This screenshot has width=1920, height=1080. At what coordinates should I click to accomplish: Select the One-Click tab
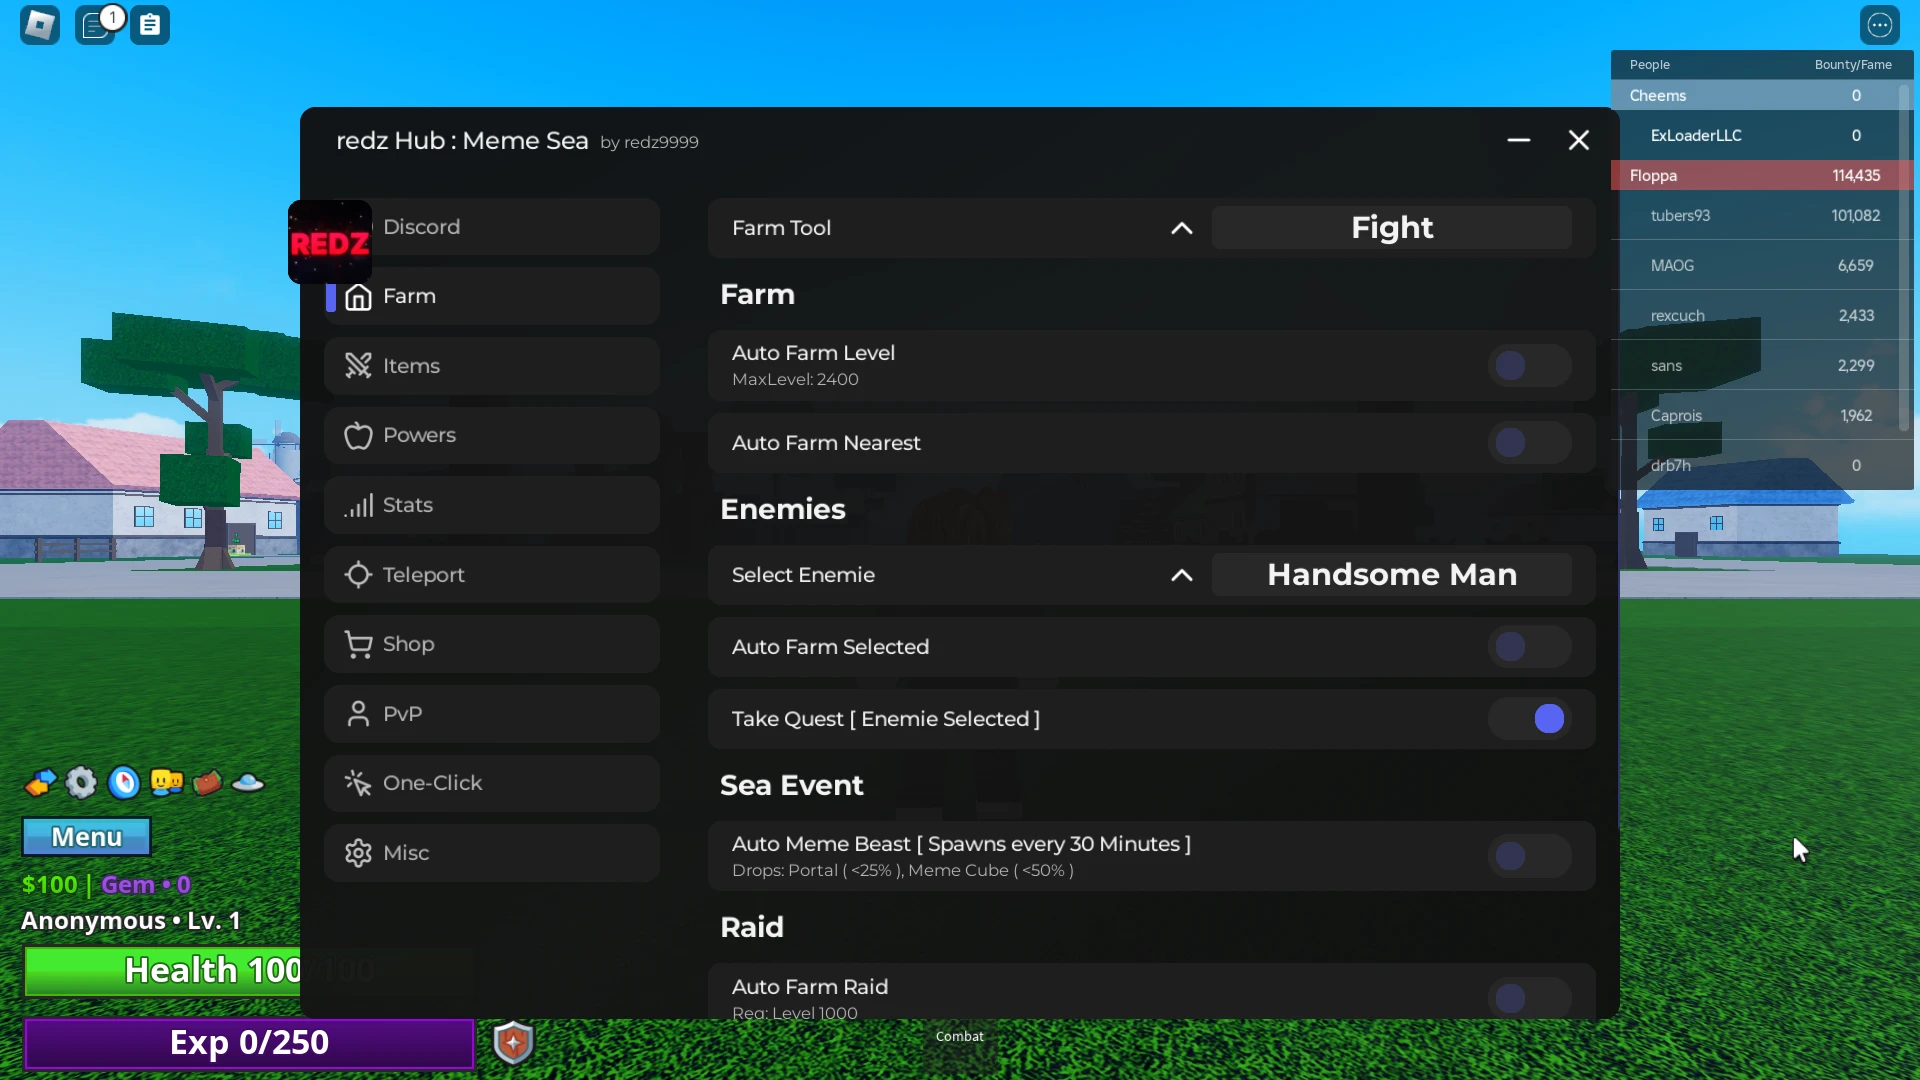pyautogui.click(x=492, y=783)
